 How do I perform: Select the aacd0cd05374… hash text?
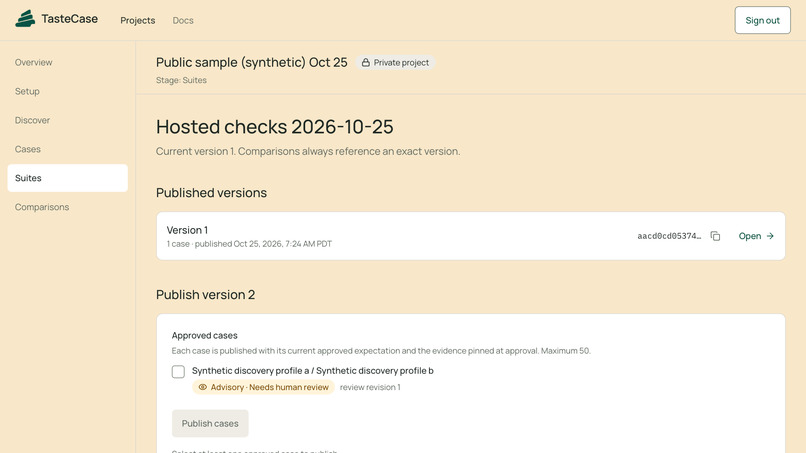[669, 236]
